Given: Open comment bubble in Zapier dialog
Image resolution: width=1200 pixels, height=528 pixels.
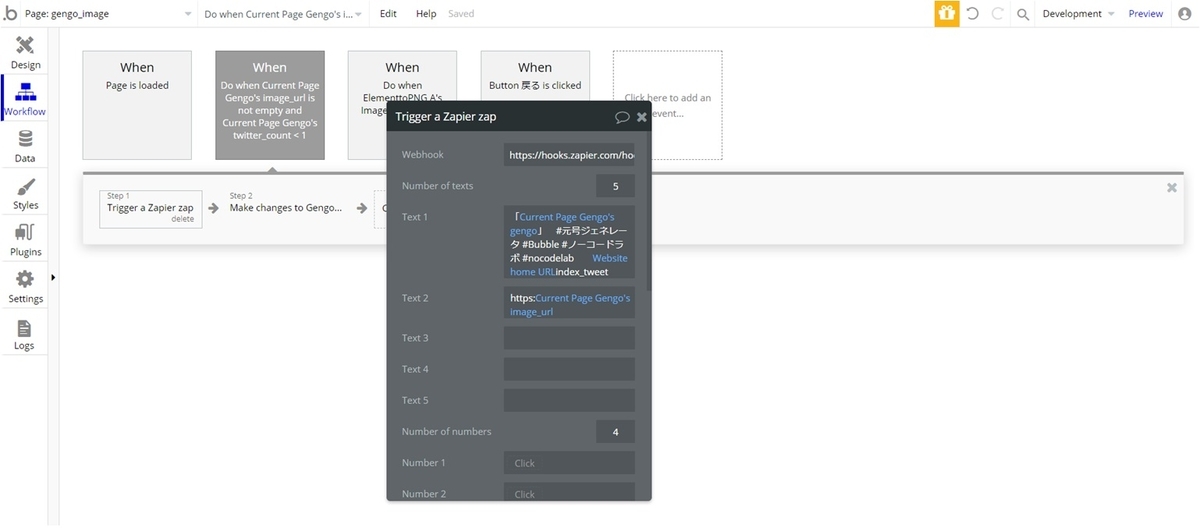Looking at the screenshot, I should pyautogui.click(x=622, y=117).
